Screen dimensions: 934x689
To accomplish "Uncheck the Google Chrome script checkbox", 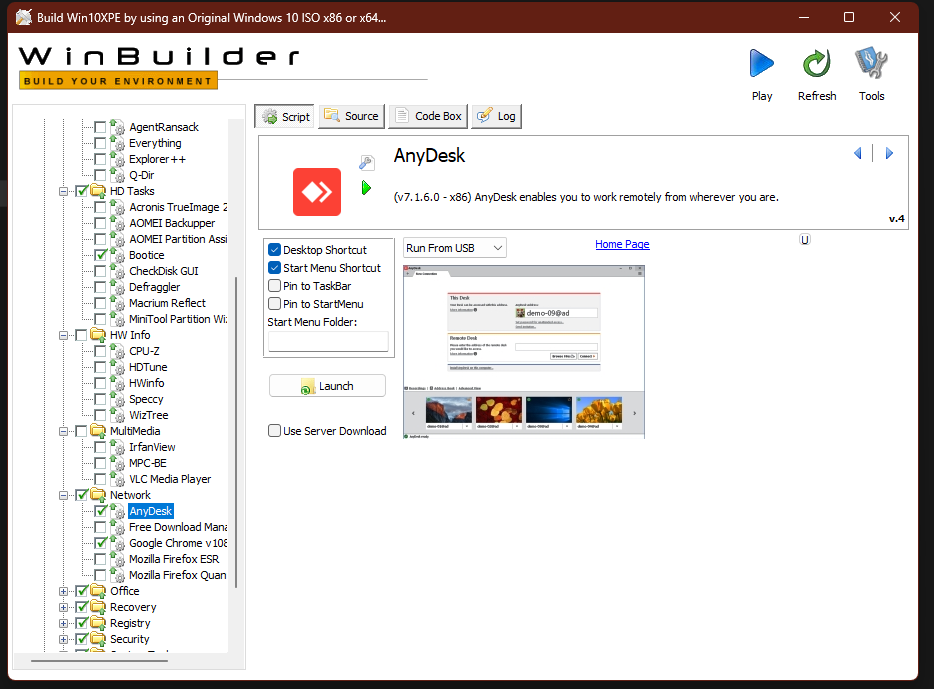I will tap(100, 543).
